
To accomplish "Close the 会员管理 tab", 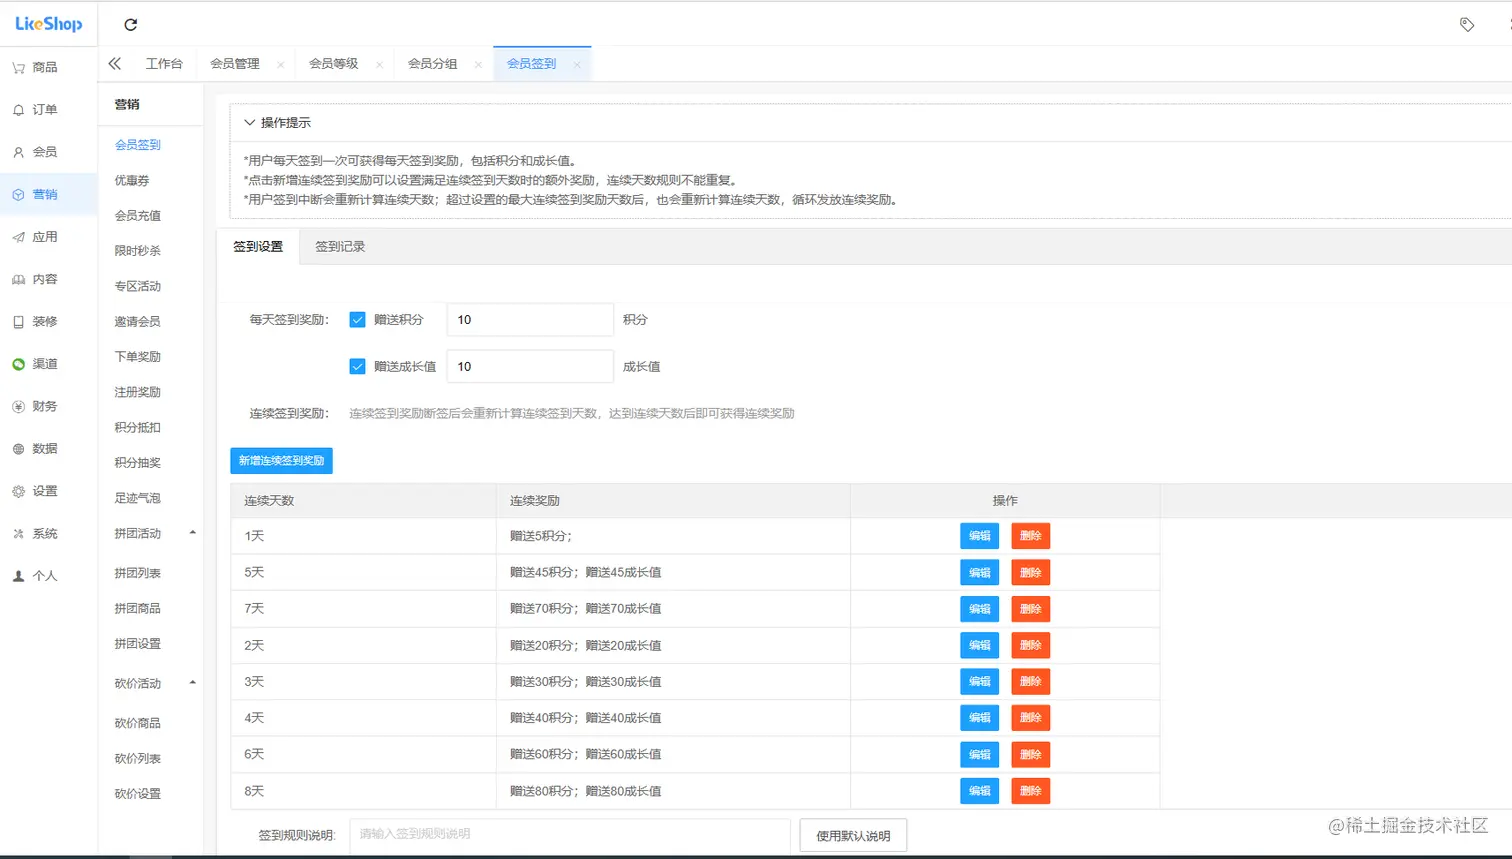I will (x=280, y=64).
